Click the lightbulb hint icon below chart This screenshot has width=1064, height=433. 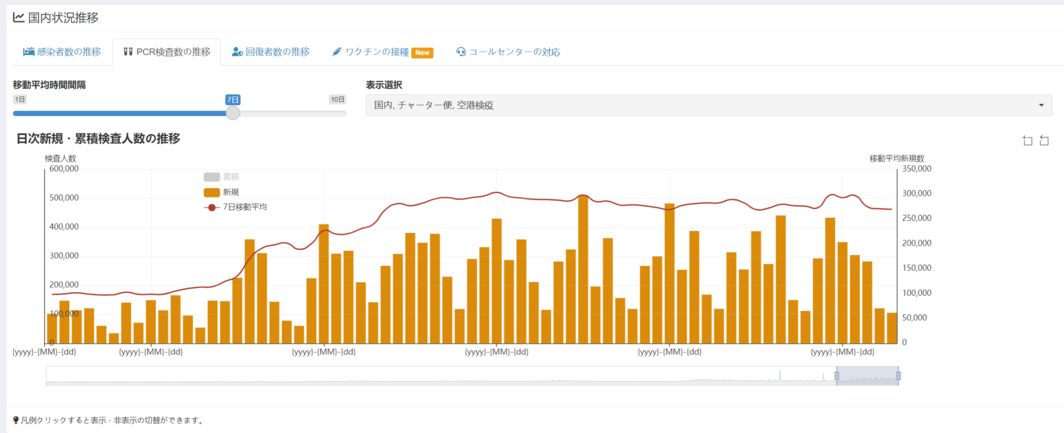[x=16, y=420]
